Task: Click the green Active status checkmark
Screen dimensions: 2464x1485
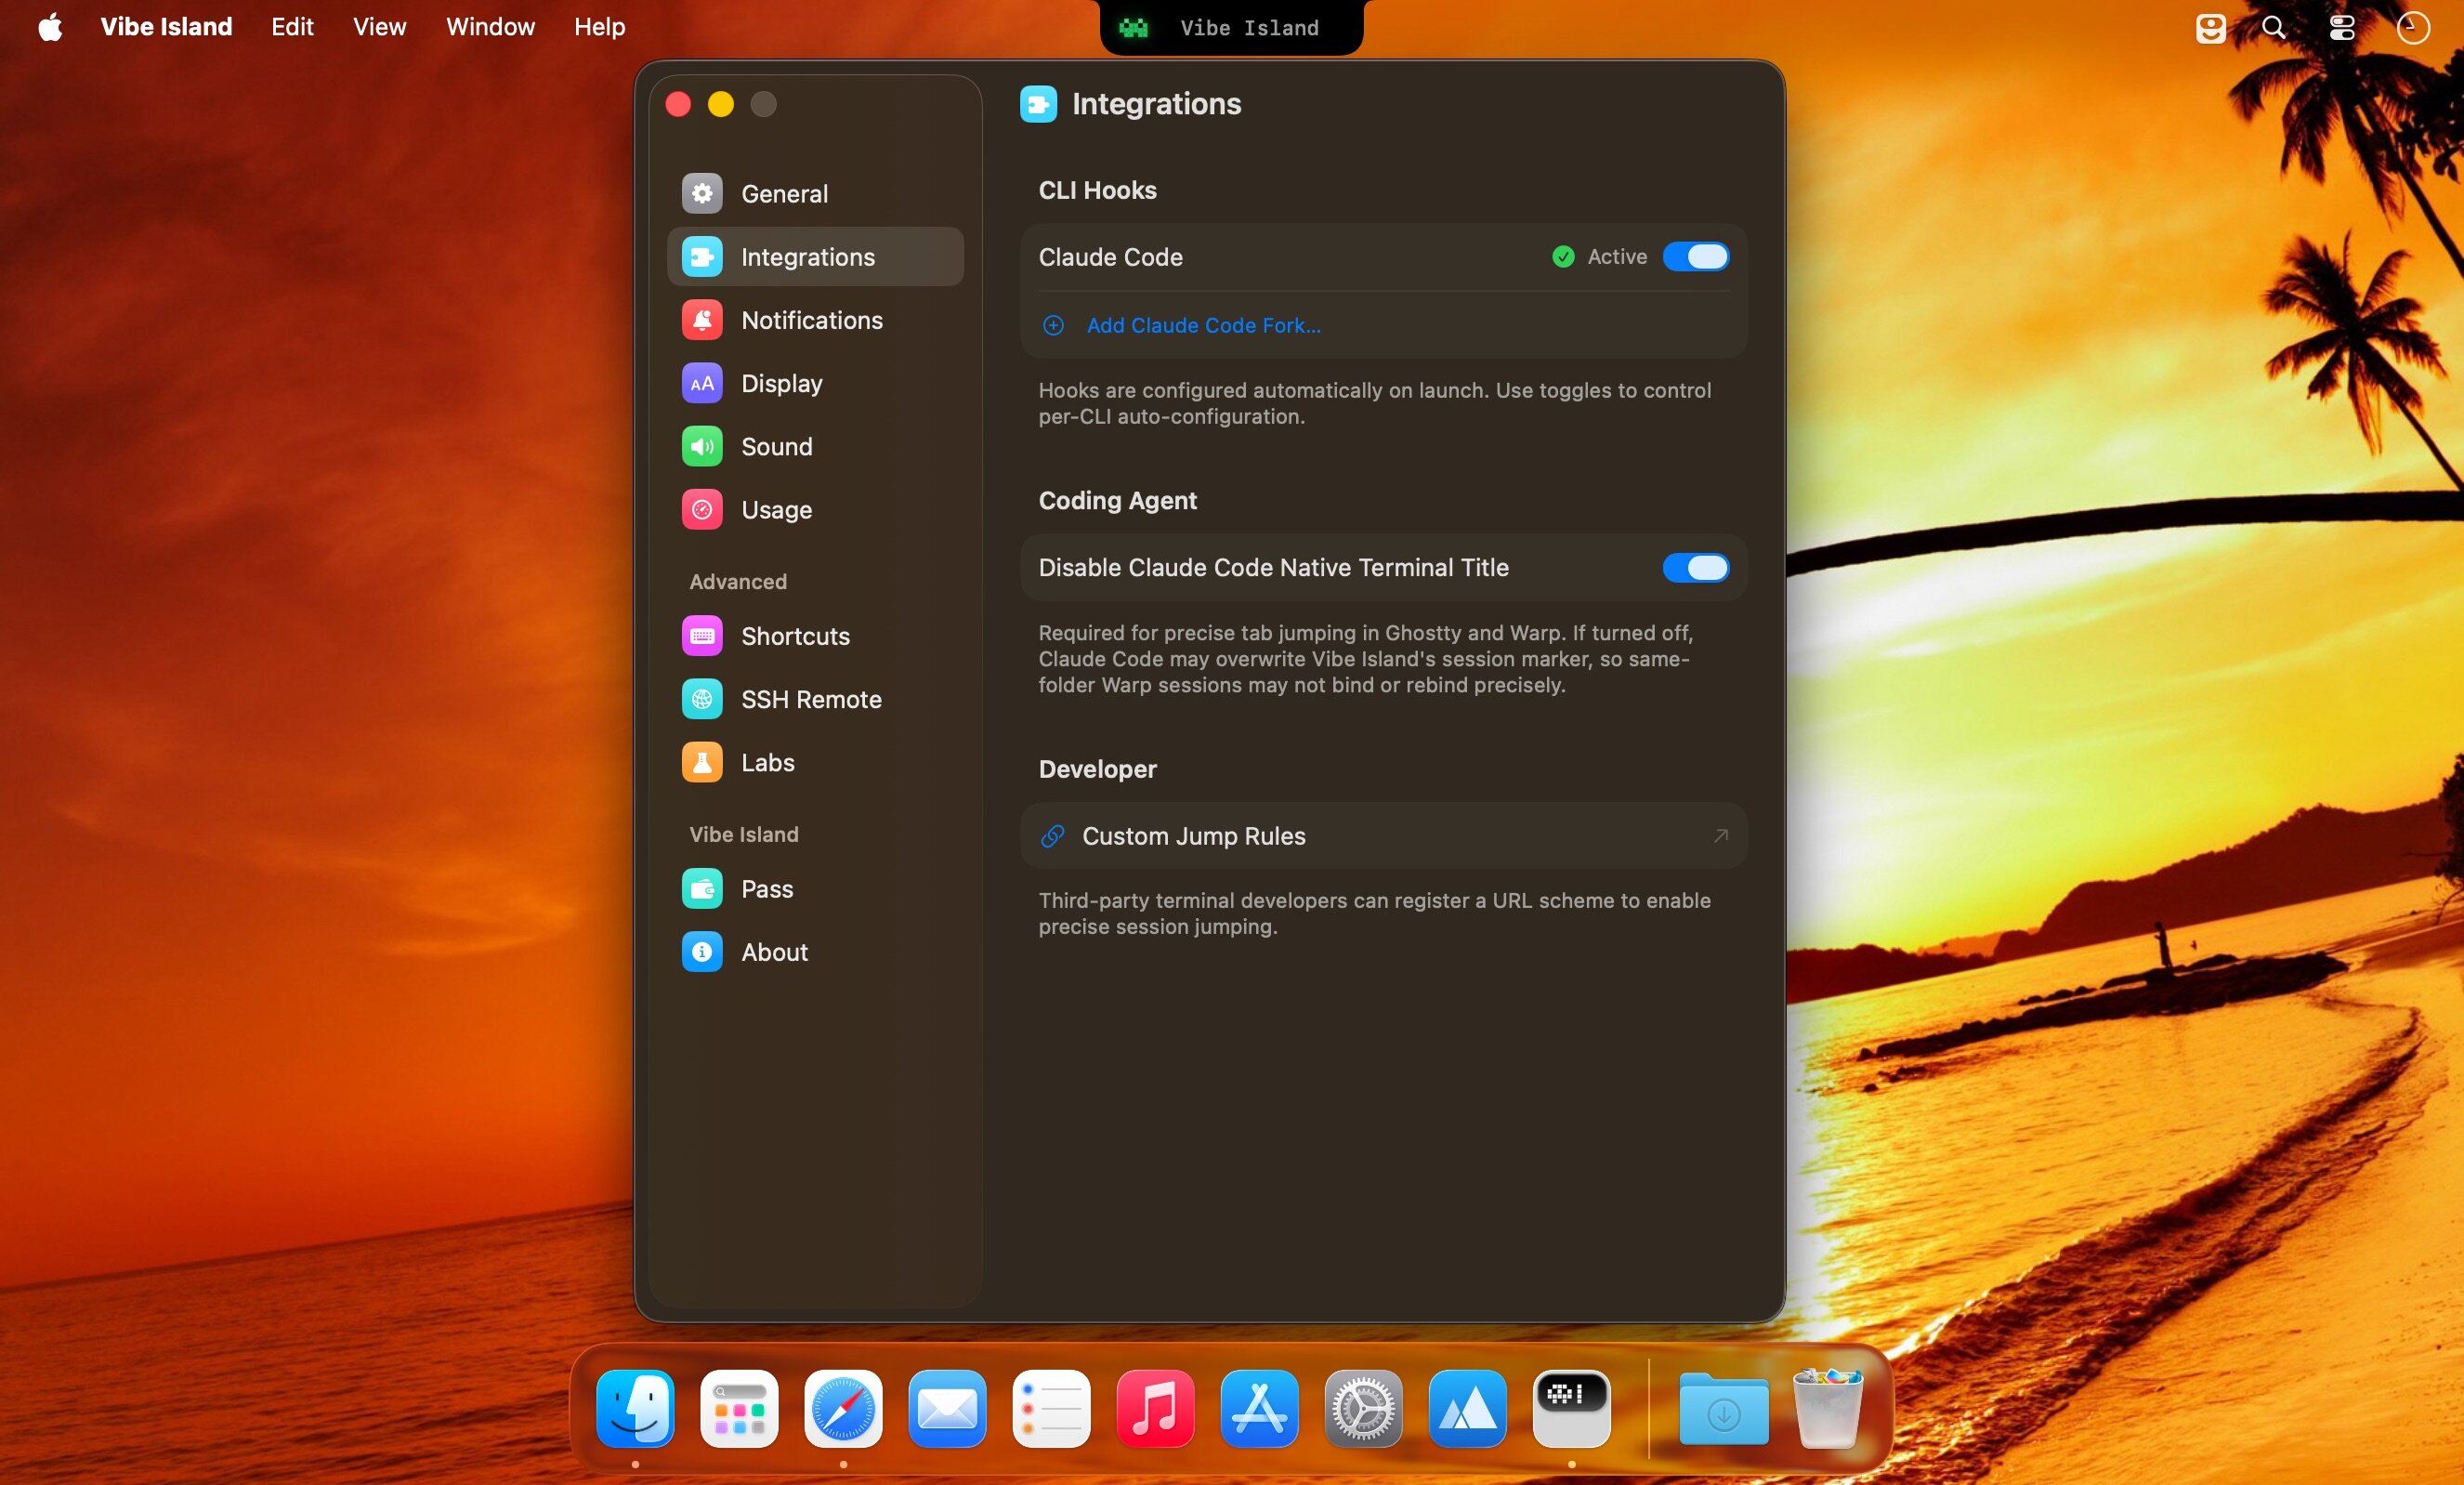Action: 1563,257
